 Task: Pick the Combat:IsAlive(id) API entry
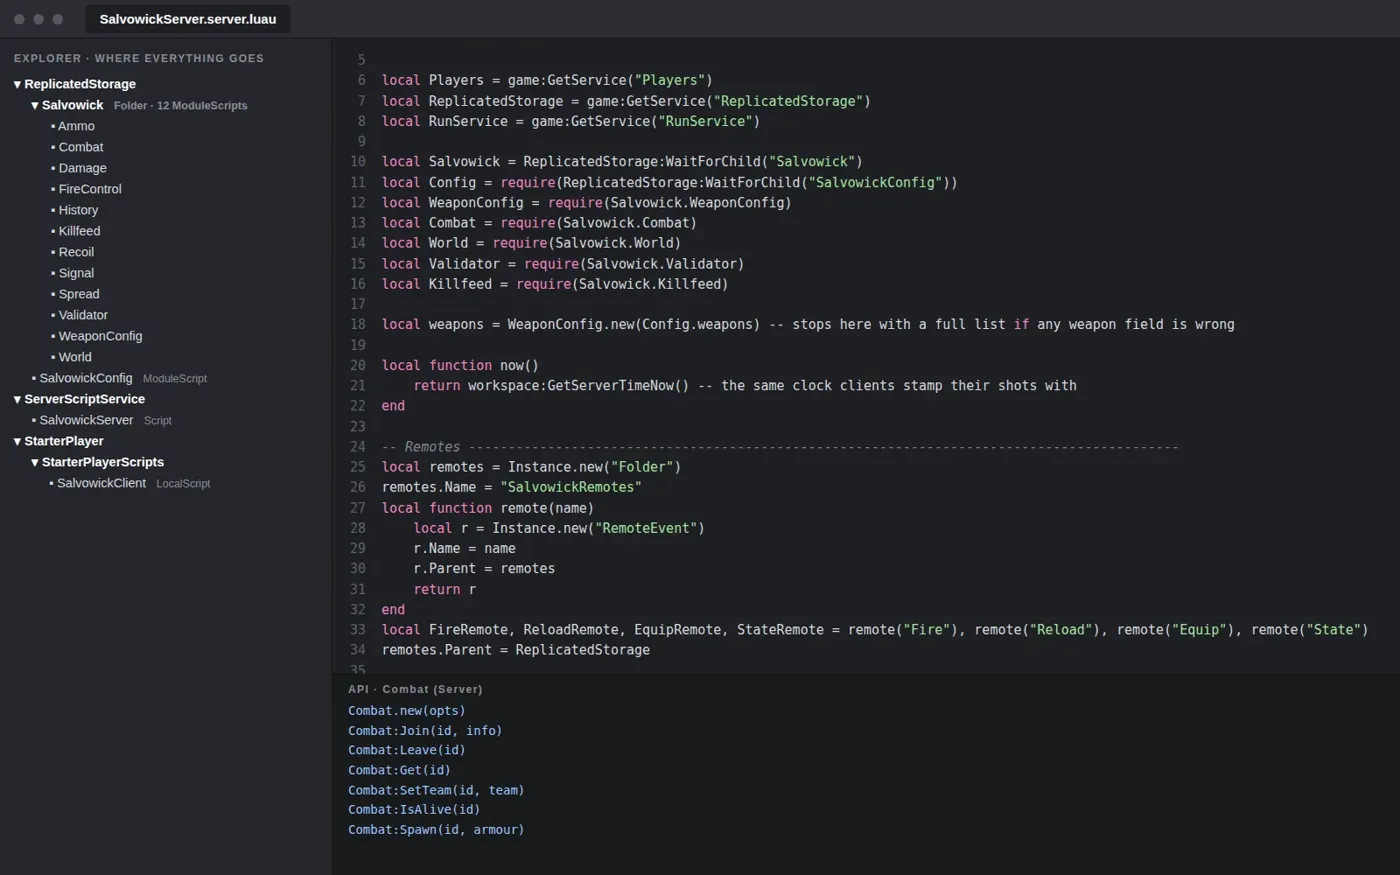[414, 810]
